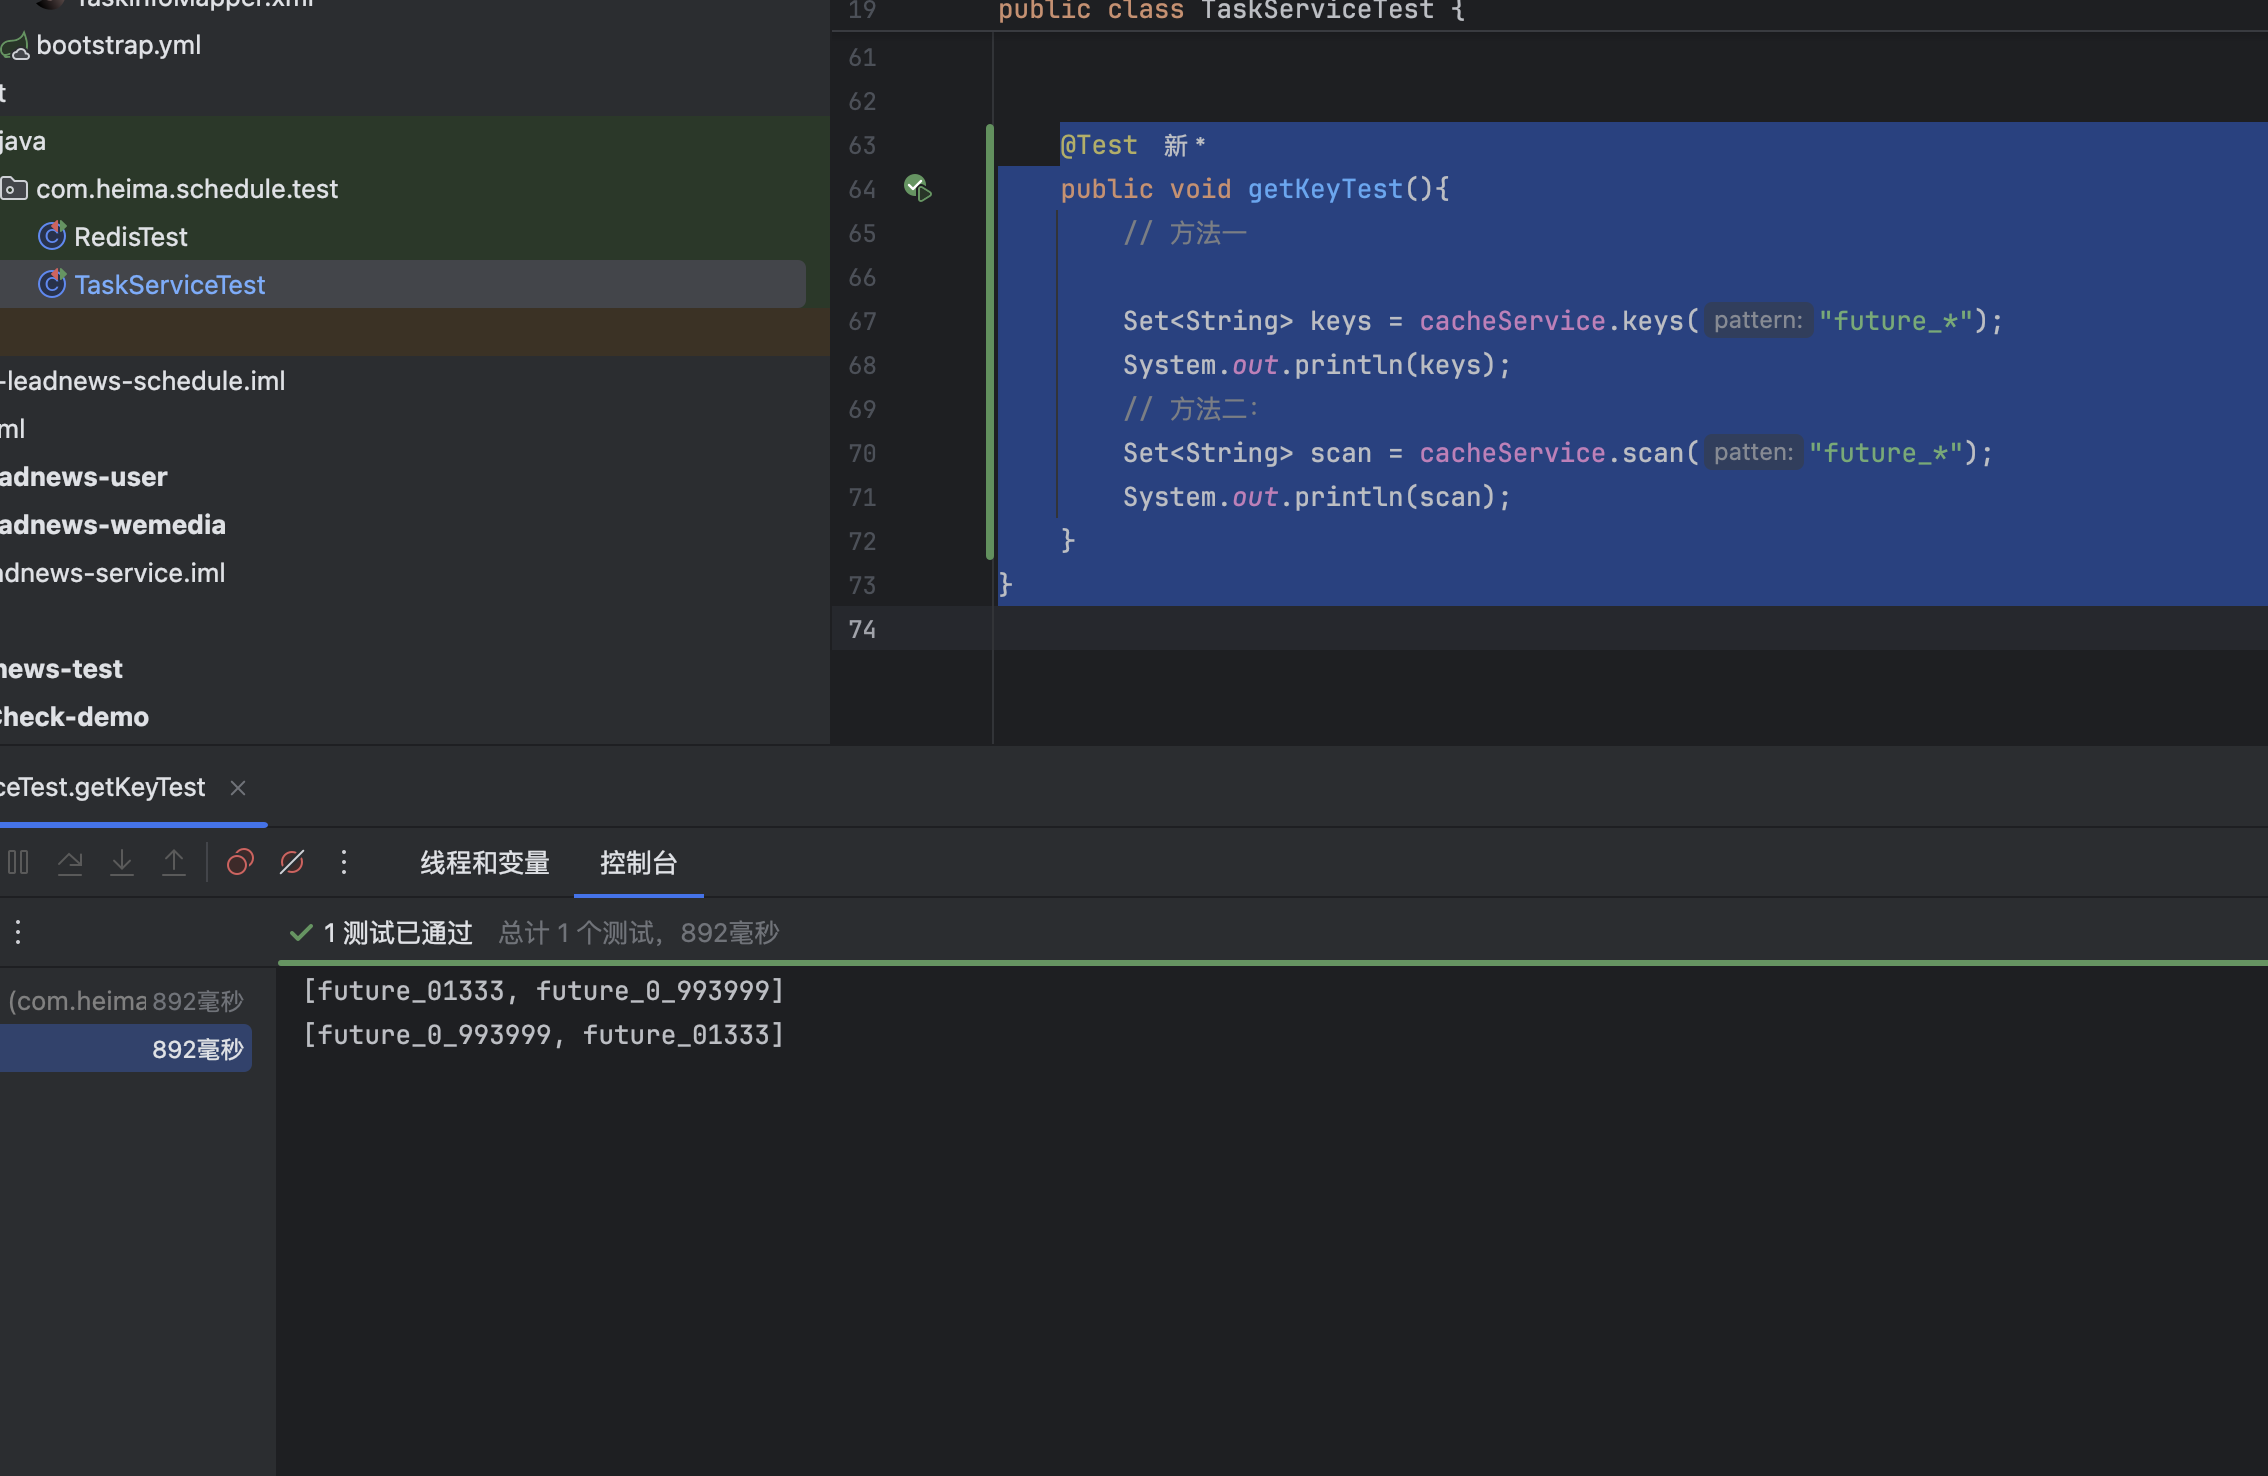This screenshot has height=1476, width=2268.
Task: Click the second console output line future_0_993999
Action: (544, 1035)
